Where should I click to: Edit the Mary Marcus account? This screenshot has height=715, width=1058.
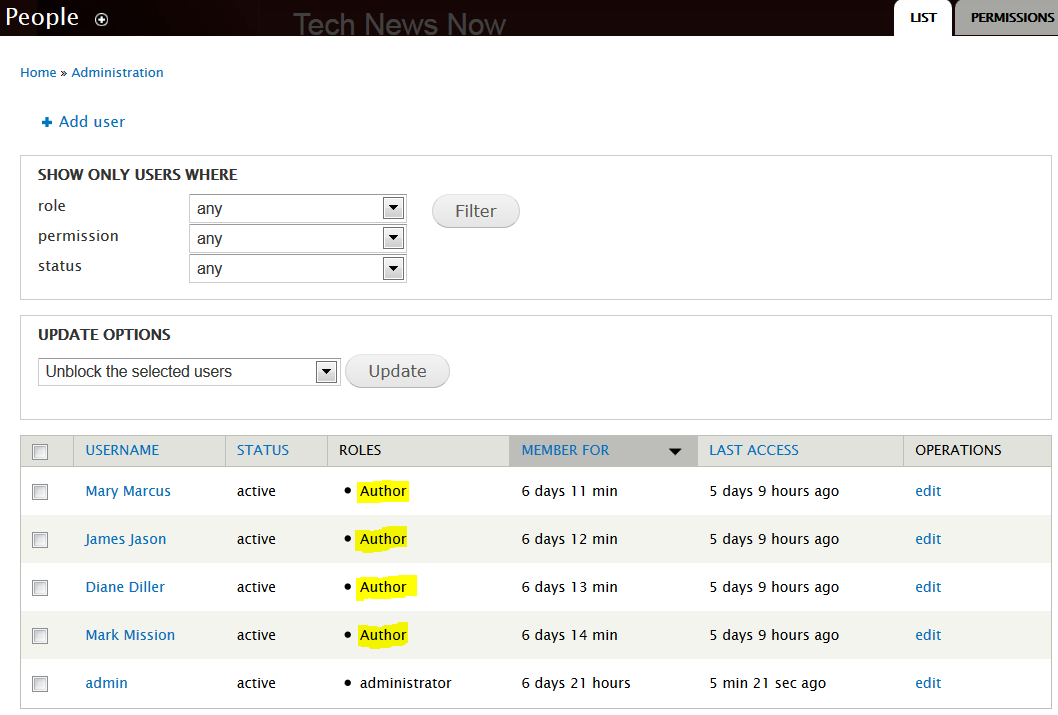tap(928, 491)
